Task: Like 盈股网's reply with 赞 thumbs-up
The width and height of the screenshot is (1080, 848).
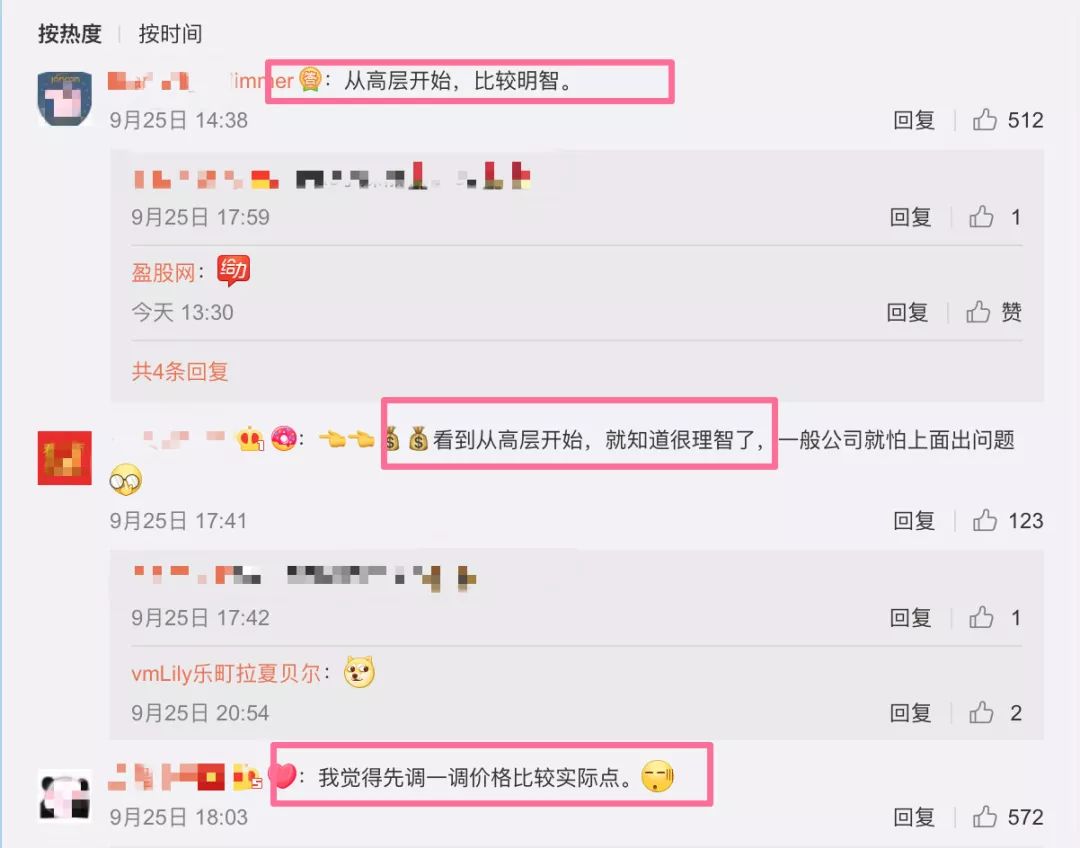Action: (x=978, y=311)
